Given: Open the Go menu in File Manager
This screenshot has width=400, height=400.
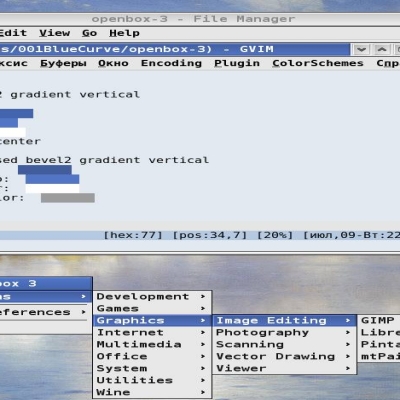Looking at the screenshot, I should (x=89, y=33).
